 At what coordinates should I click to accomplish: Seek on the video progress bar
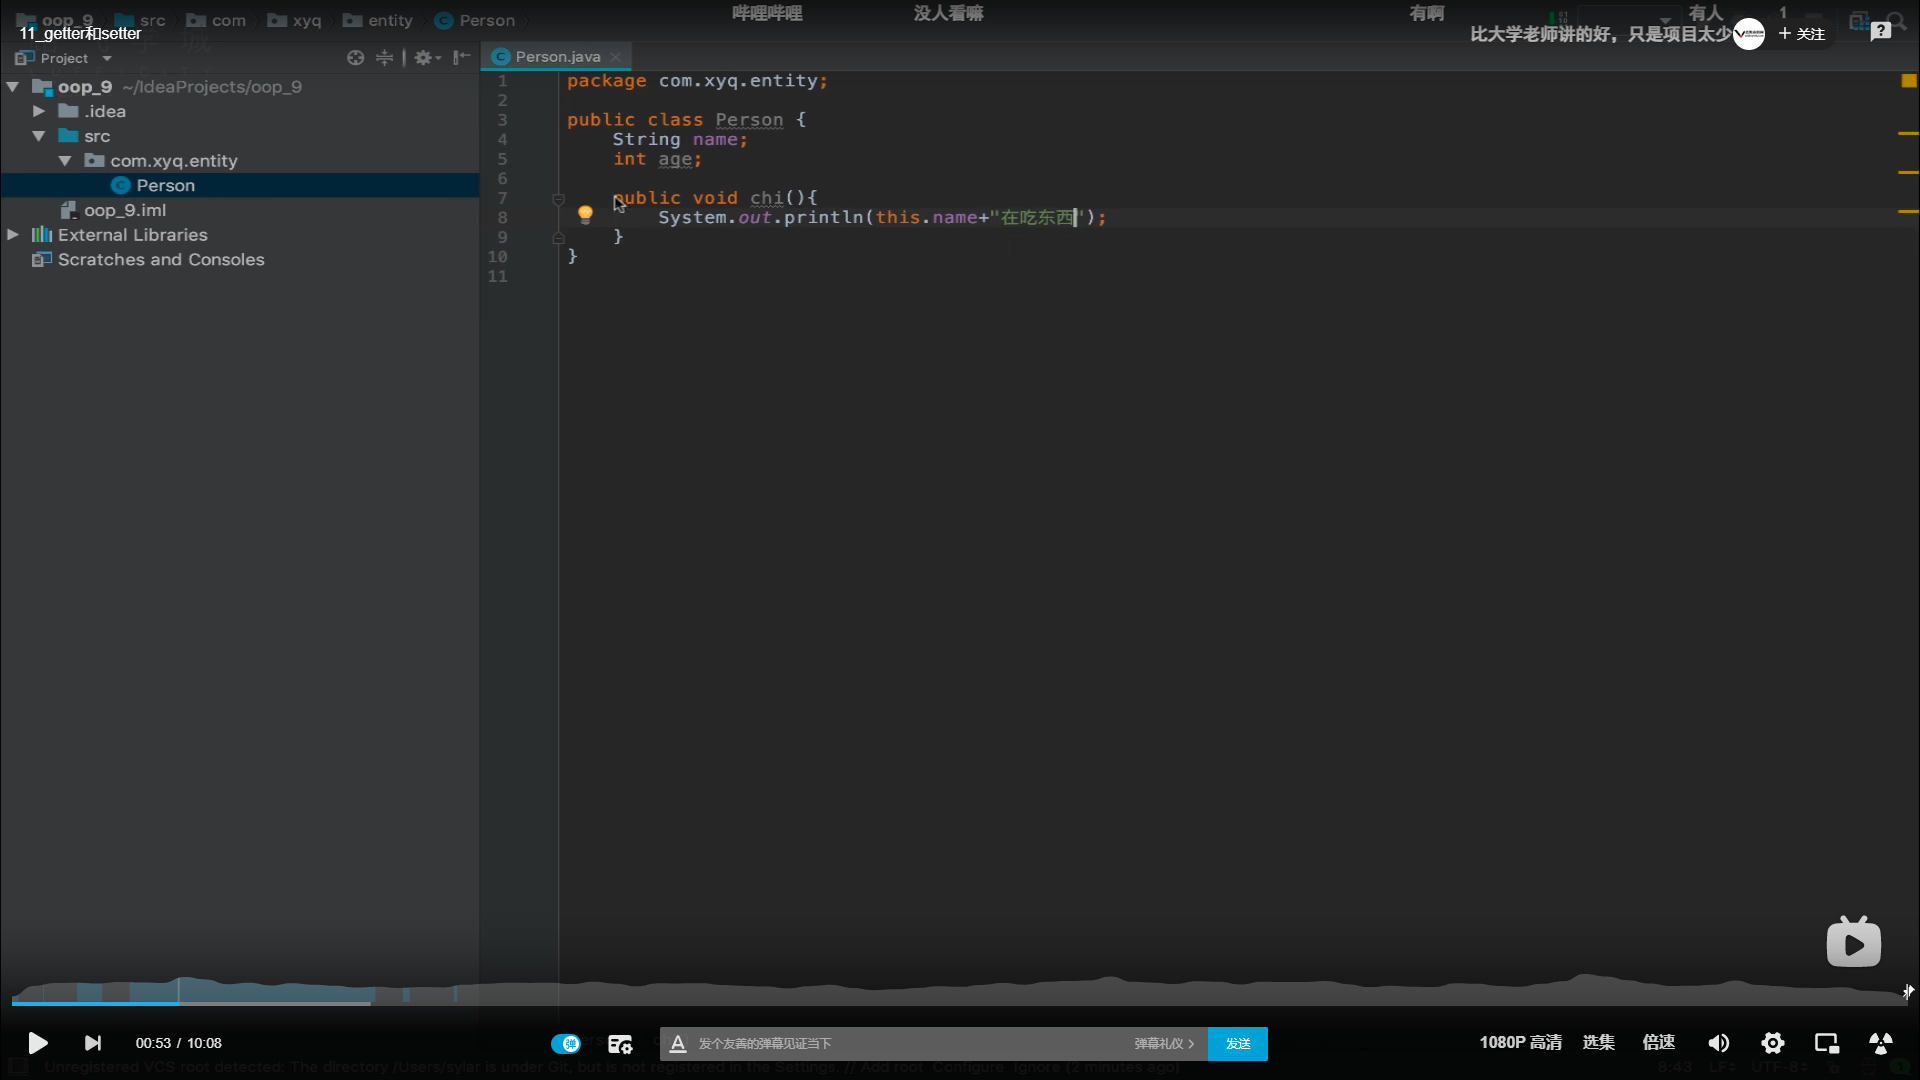click(960, 1001)
